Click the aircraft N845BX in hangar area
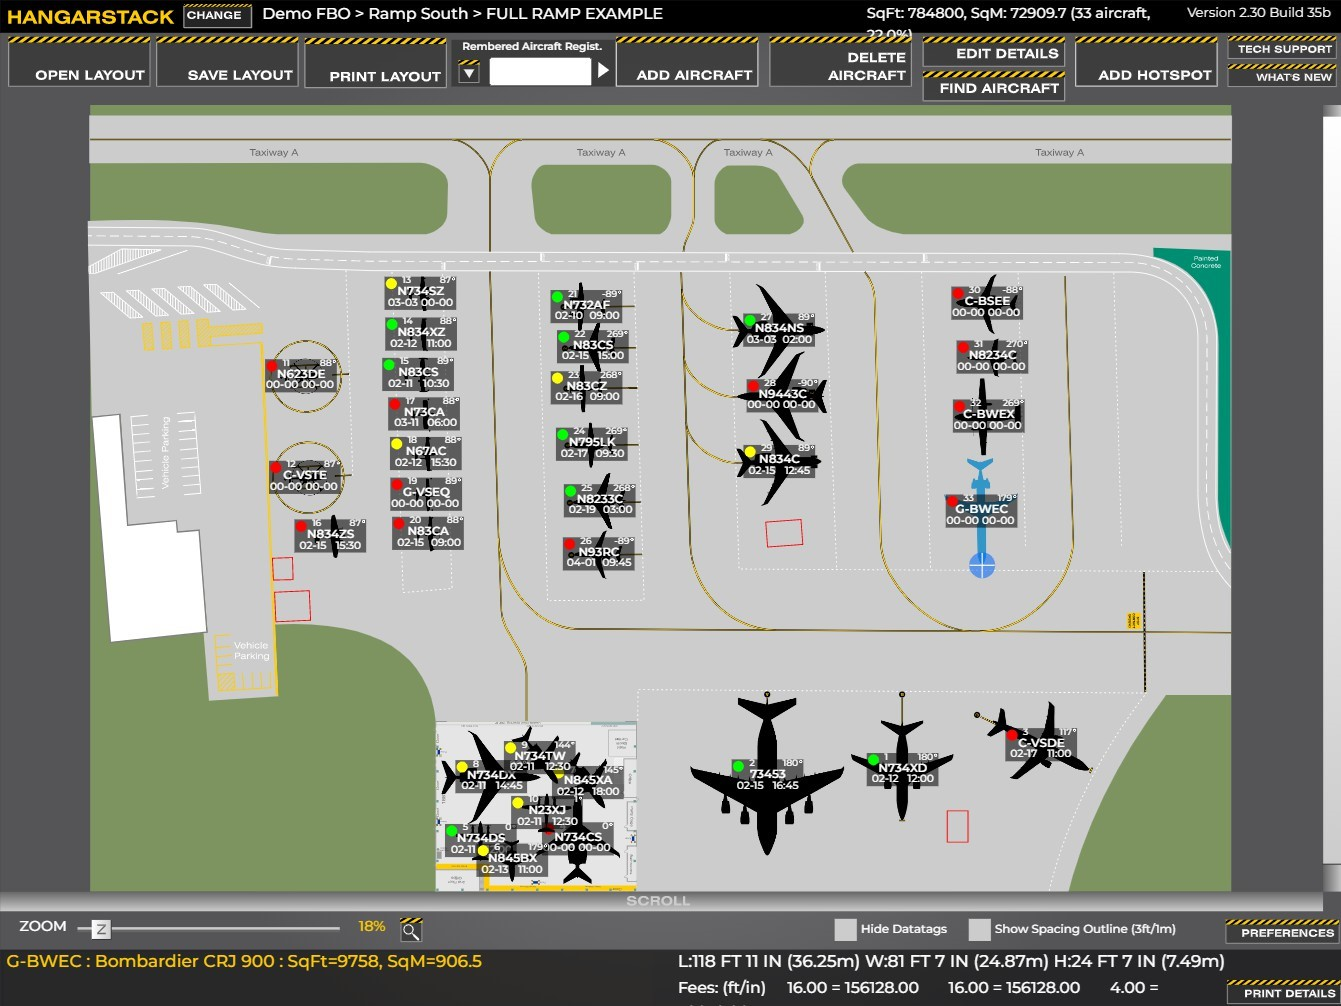The height and width of the screenshot is (1006, 1341). 510,860
